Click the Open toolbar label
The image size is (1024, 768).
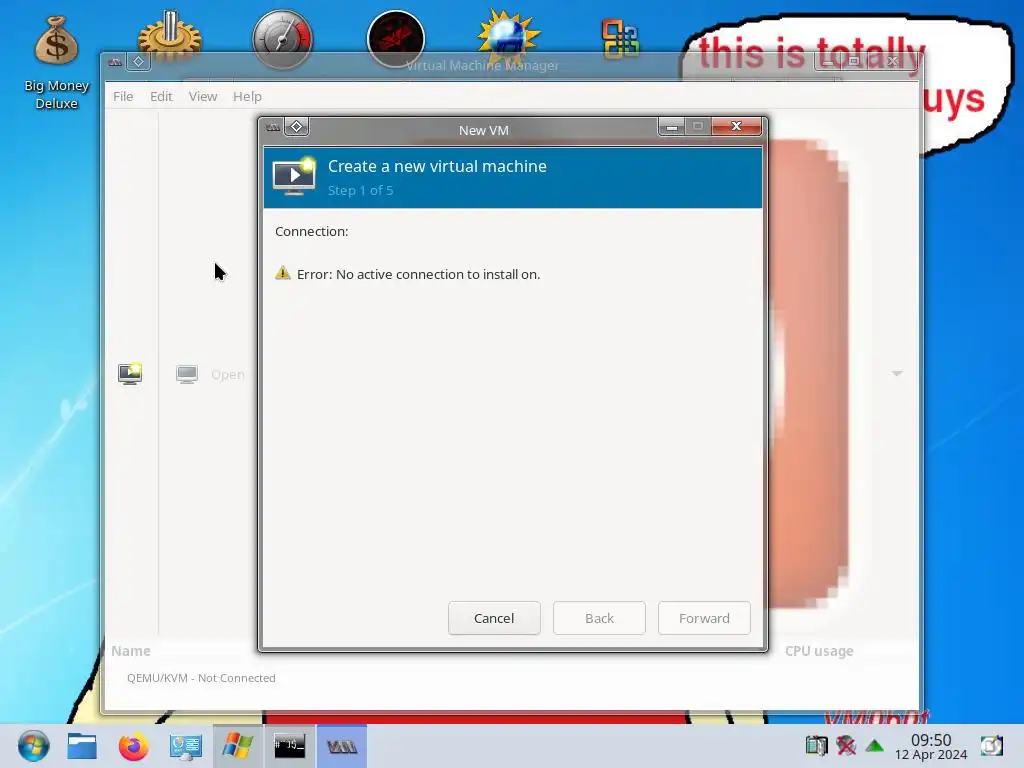point(227,374)
